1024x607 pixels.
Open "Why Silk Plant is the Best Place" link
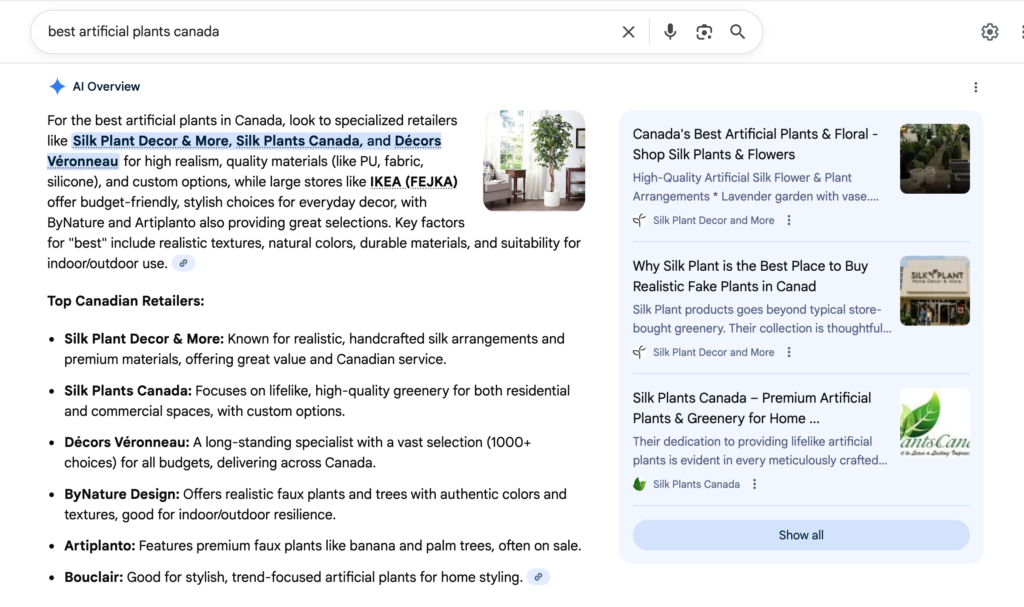point(750,276)
